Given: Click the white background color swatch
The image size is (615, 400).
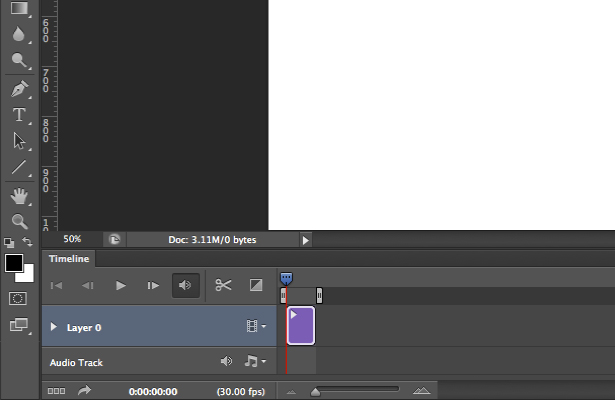Looking at the screenshot, I should click(x=28, y=275).
